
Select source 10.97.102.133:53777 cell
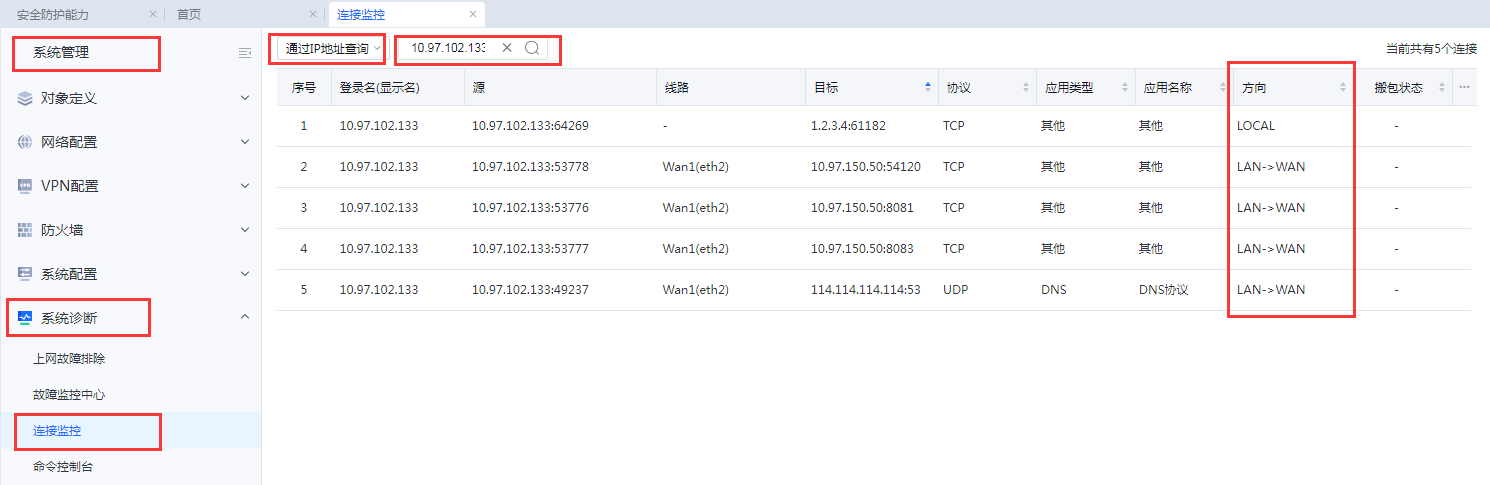click(x=530, y=249)
